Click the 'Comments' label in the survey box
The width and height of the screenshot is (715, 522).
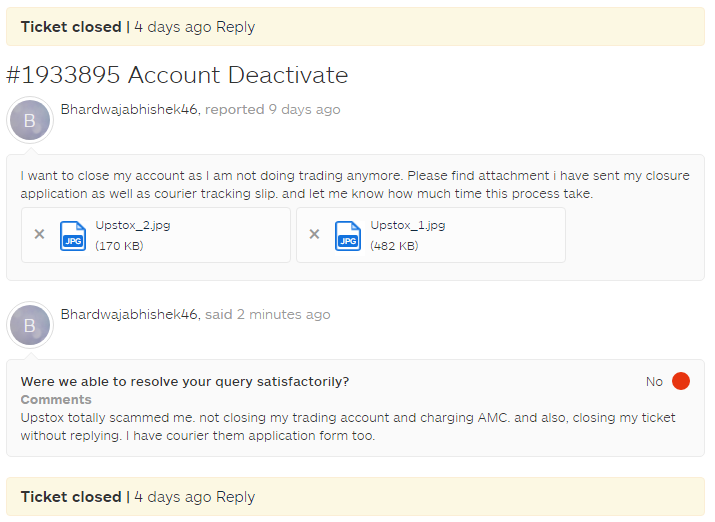pos(56,400)
